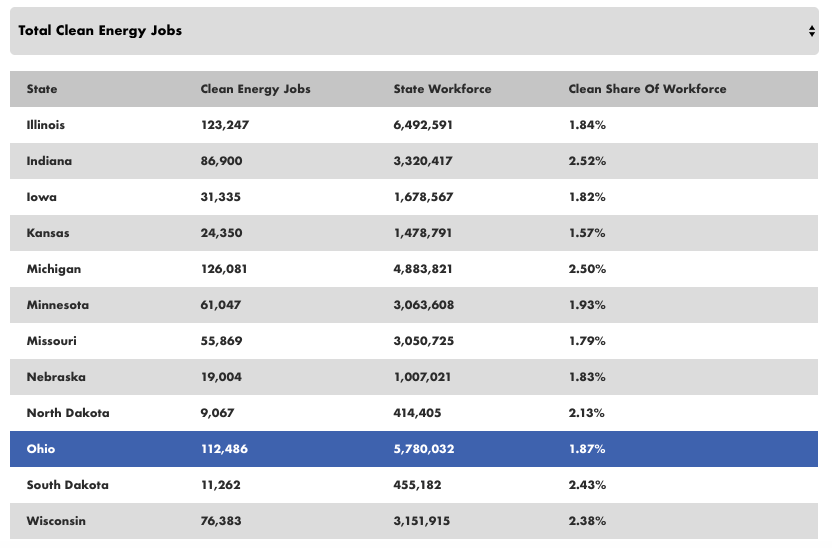Viewport: 832px width, 548px height.
Task: Click the South Dakota row
Action: click(x=67, y=485)
